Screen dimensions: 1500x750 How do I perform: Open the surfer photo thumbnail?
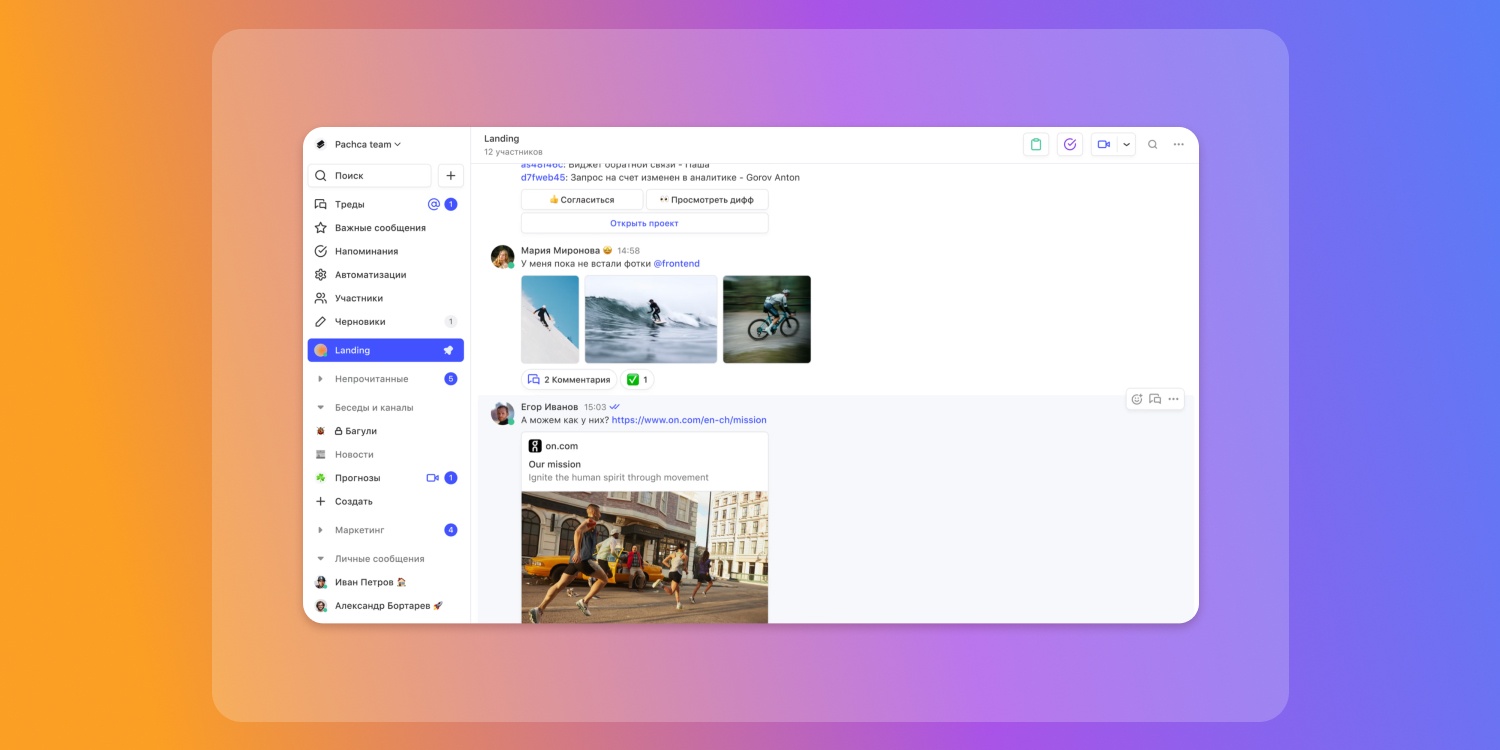[x=650, y=319]
